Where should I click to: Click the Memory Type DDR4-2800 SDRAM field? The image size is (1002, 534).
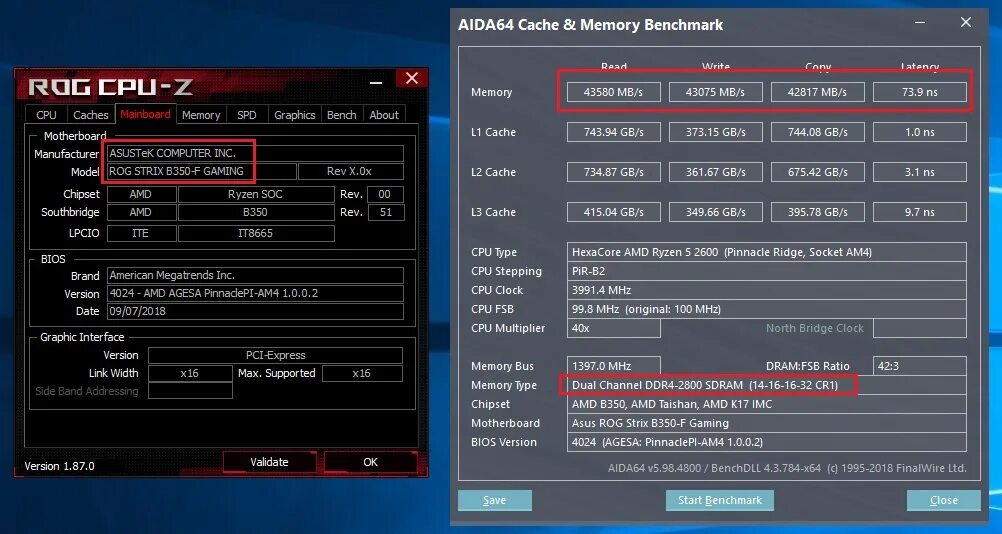[x=767, y=385]
